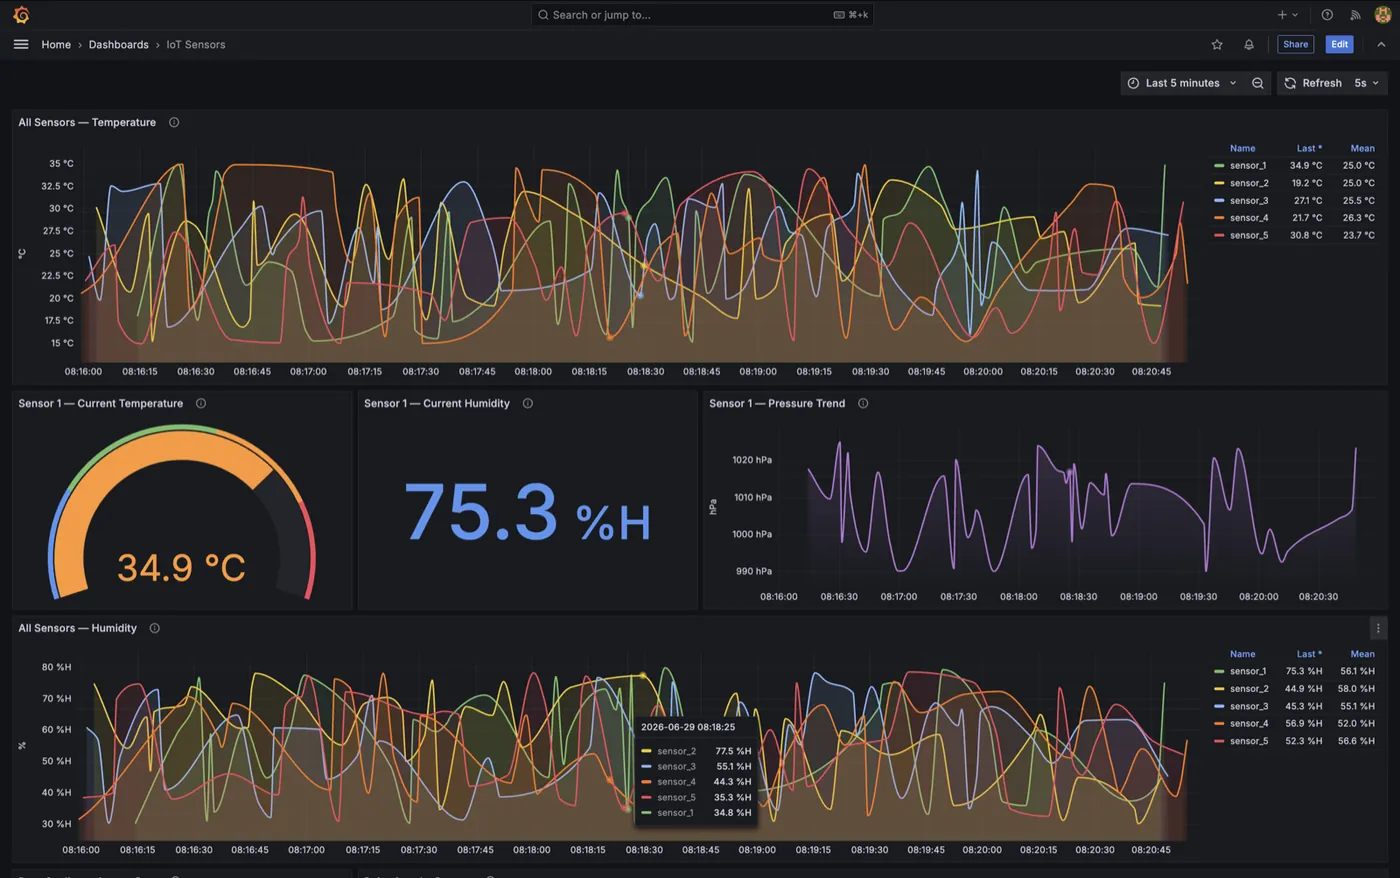Screen dimensions: 1400x878
Task: Toggle sensor_1 series in Temperature legend
Action: [x=1248, y=166]
